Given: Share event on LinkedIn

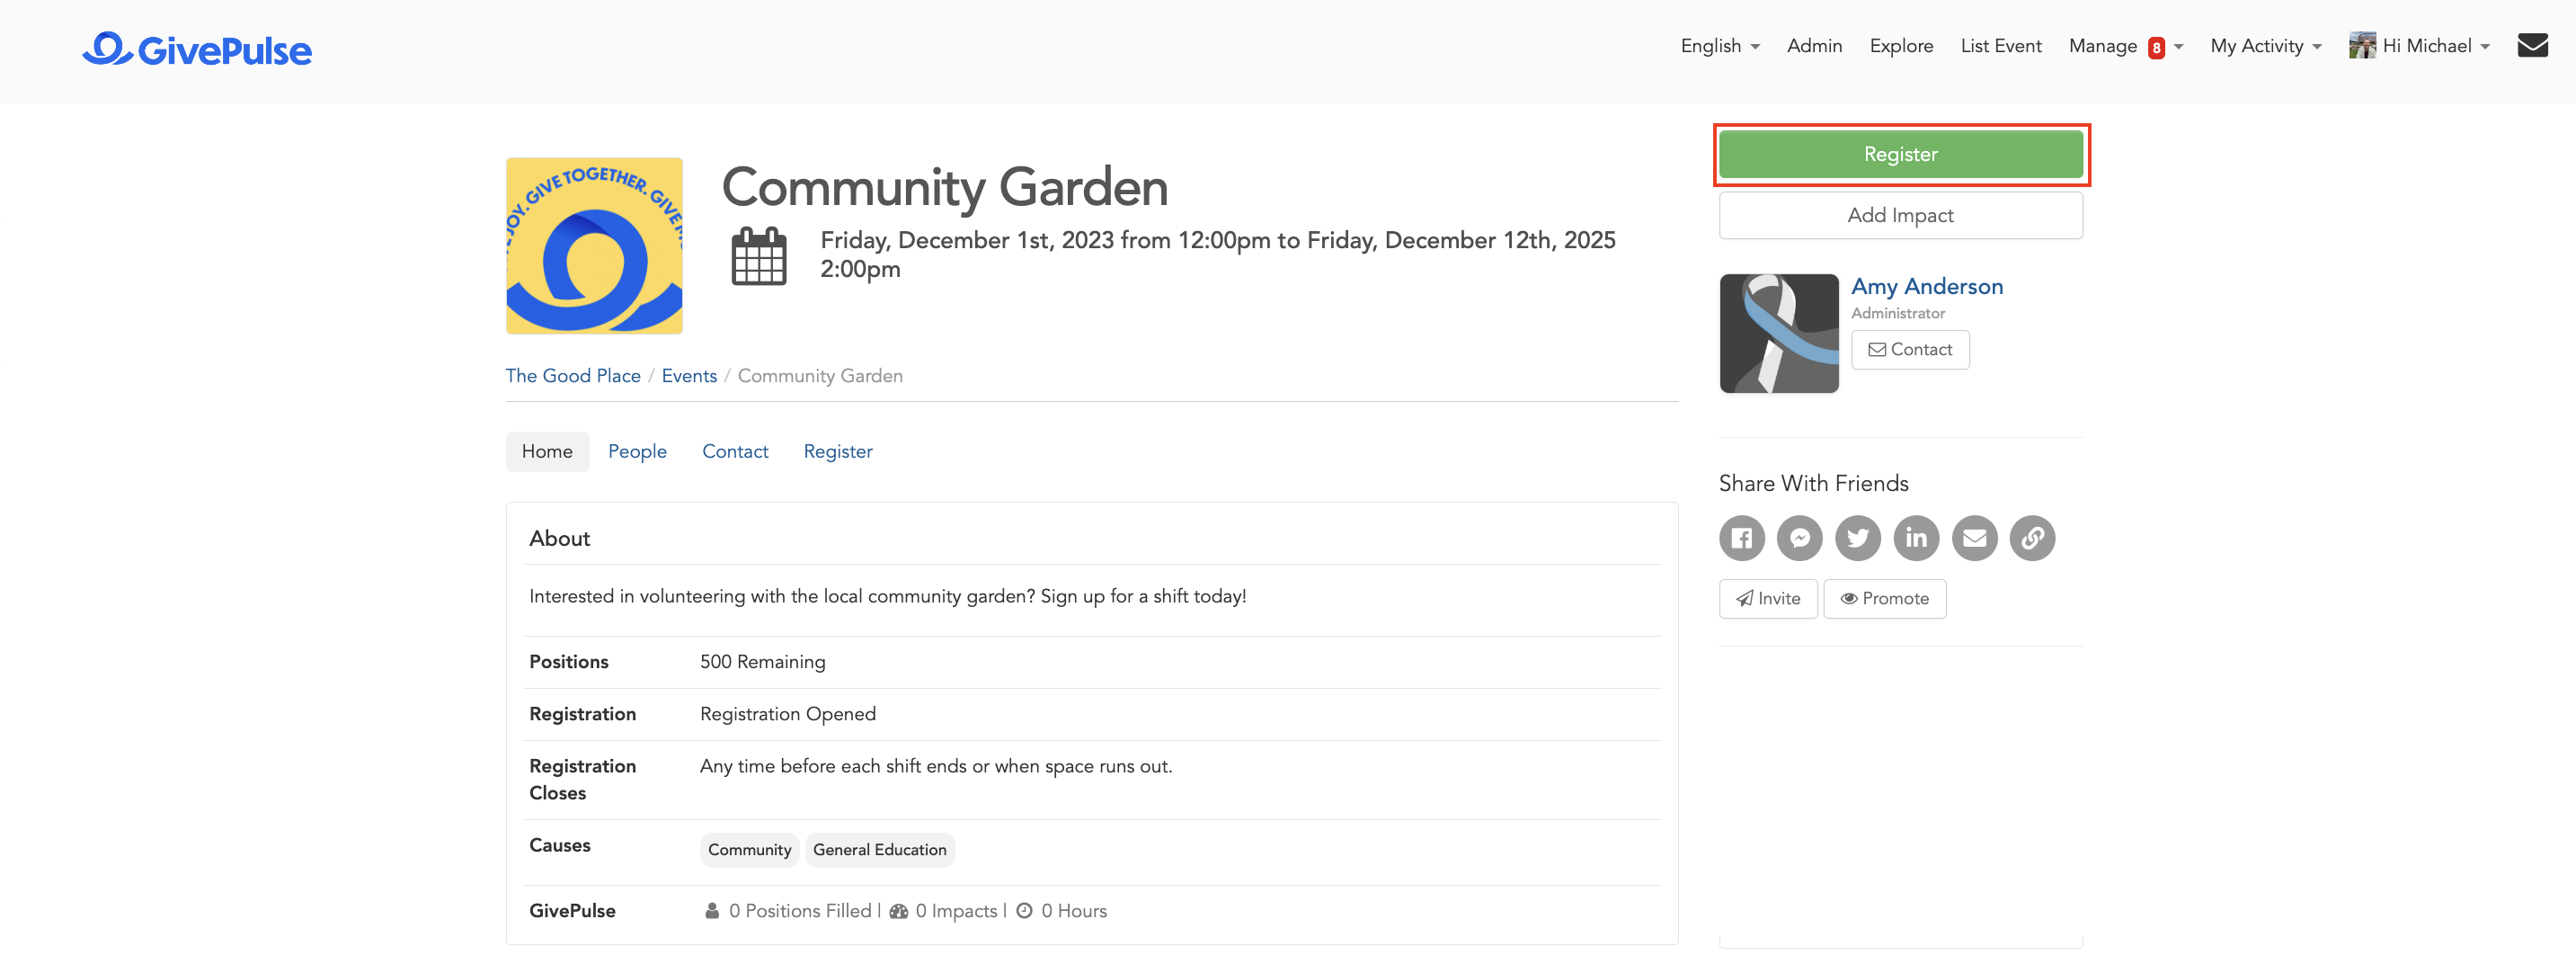Looking at the screenshot, I should [1915, 538].
